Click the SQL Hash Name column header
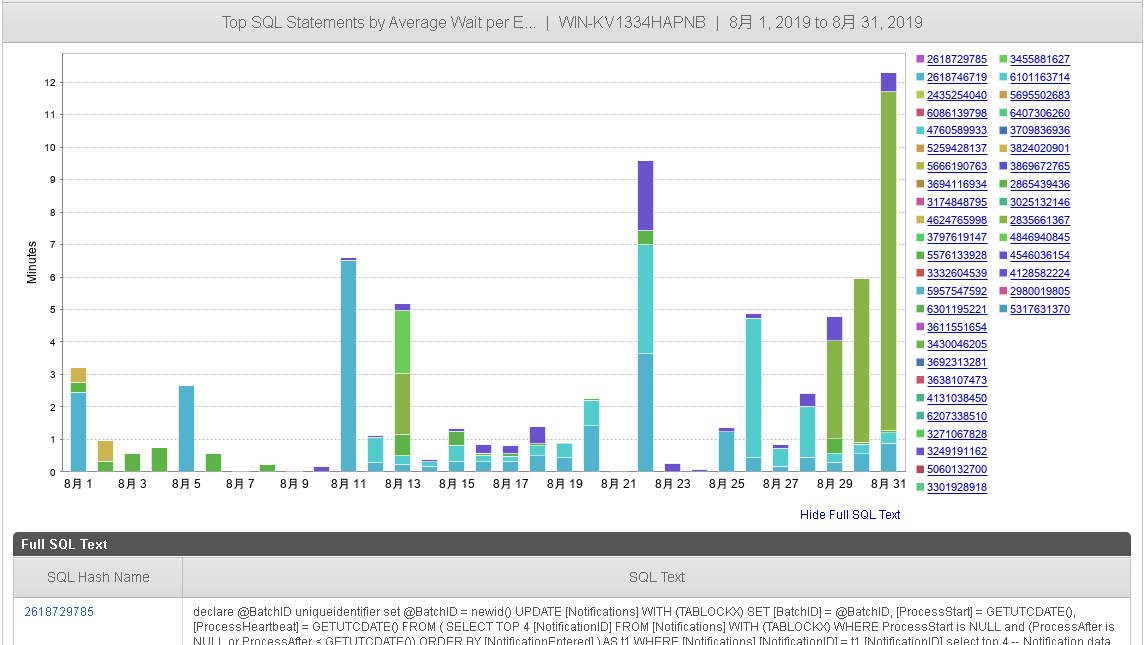This screenshot has height=645, width=1145. click(x=98, y=577)
